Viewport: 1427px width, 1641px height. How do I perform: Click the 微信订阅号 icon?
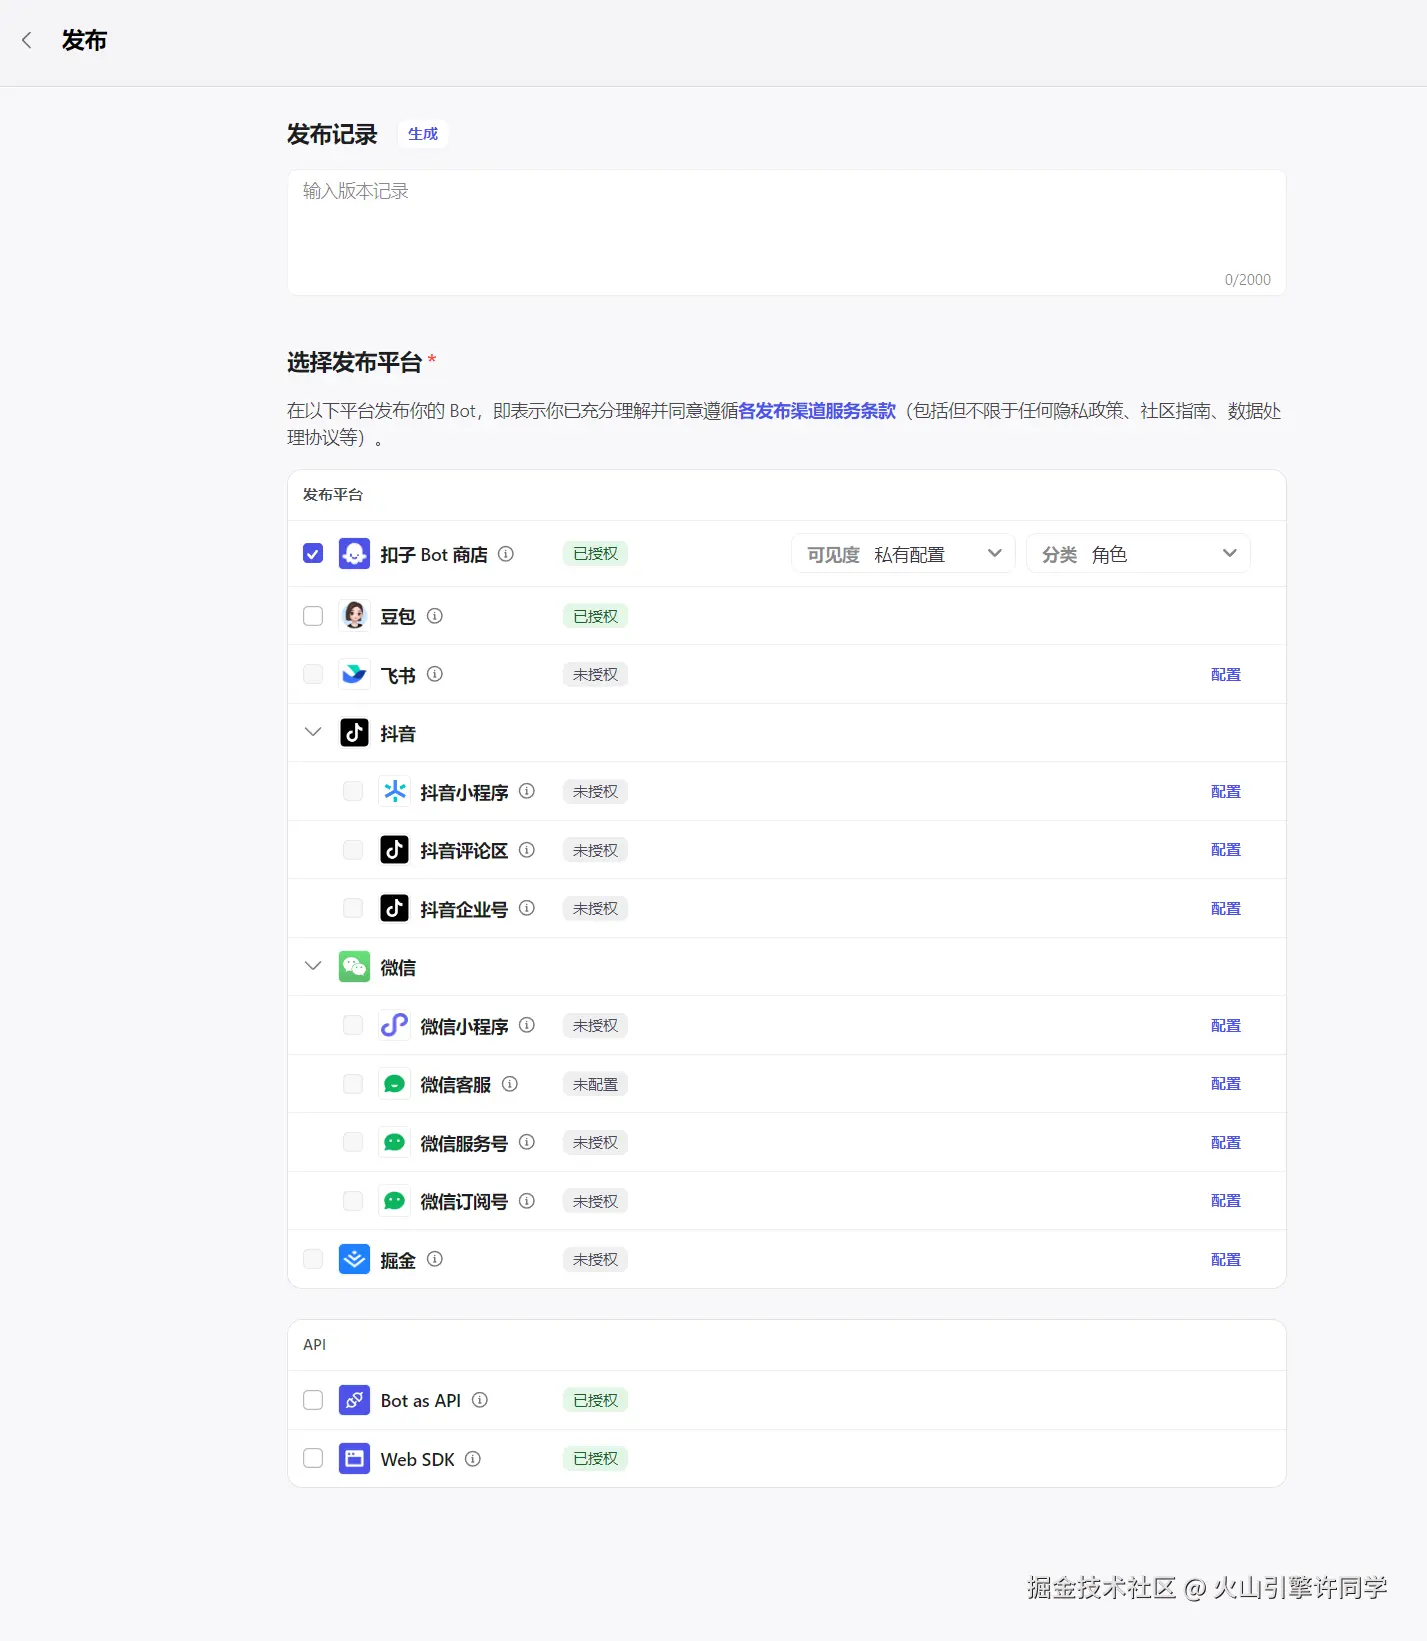[394, 1201]
